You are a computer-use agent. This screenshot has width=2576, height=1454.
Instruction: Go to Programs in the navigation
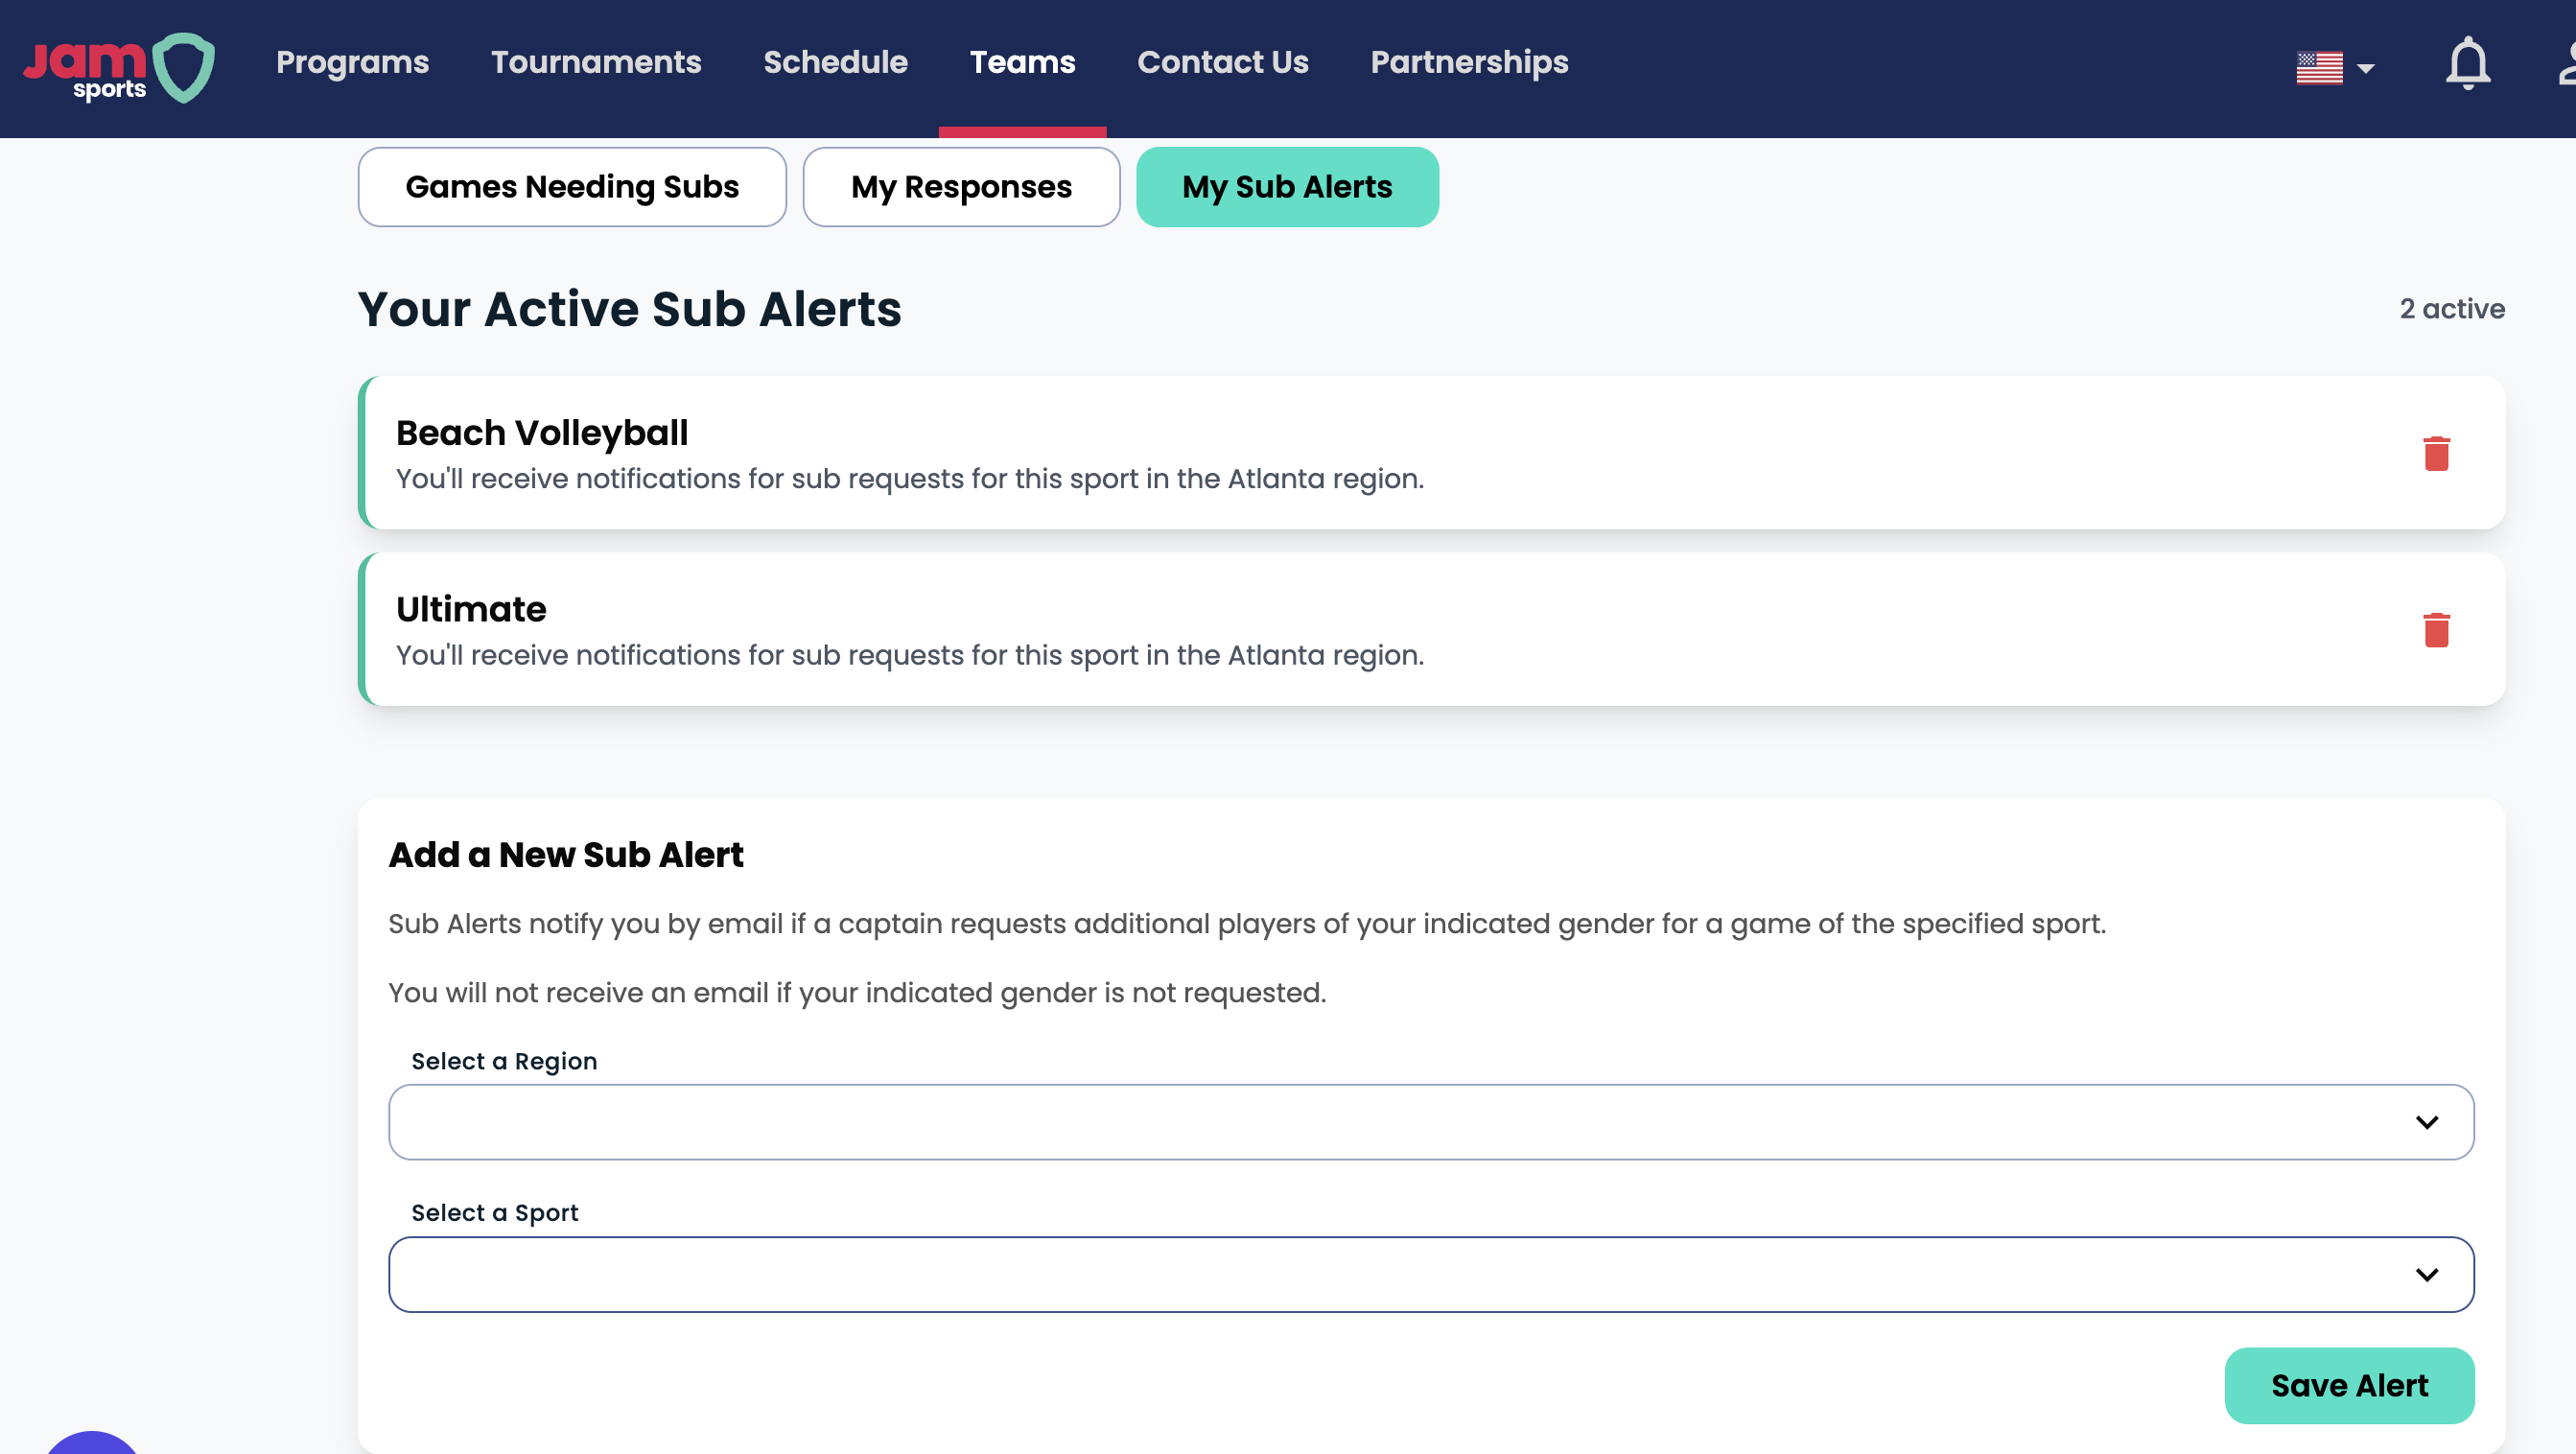tap(352, 62)
